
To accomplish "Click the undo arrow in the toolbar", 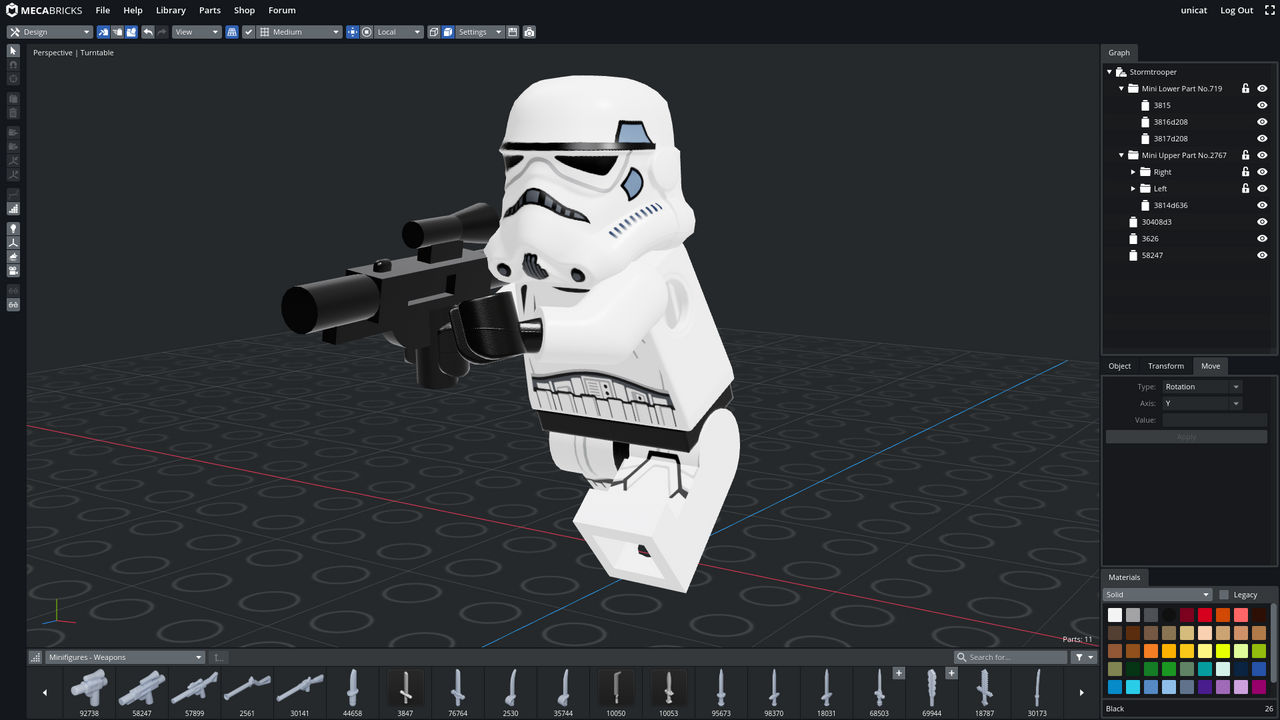I will pyautogui.click(x=148, y=32).
